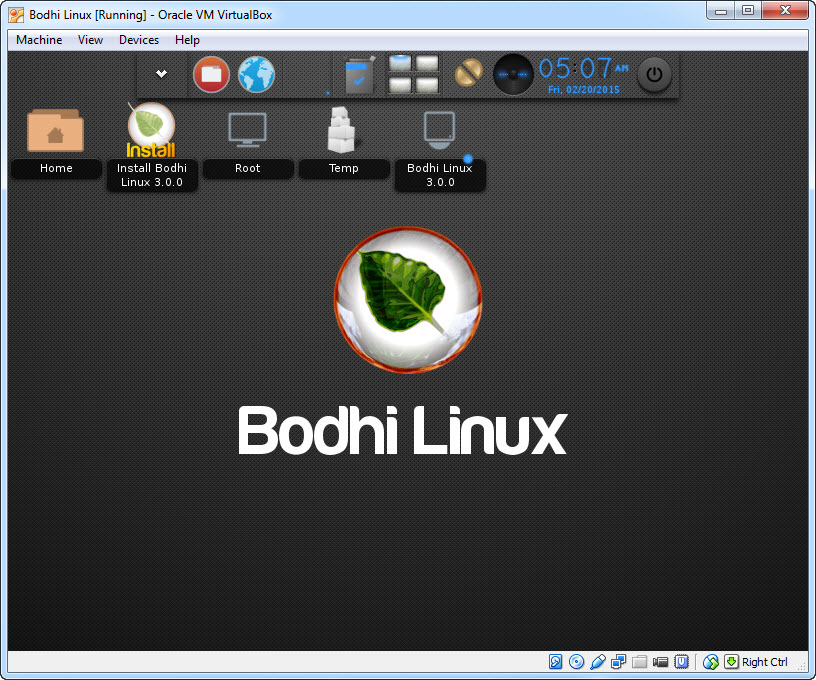Launch the Install Bodhi Linux 3.0.0 installer icon

pyautogui.click(x=151, y=130)
